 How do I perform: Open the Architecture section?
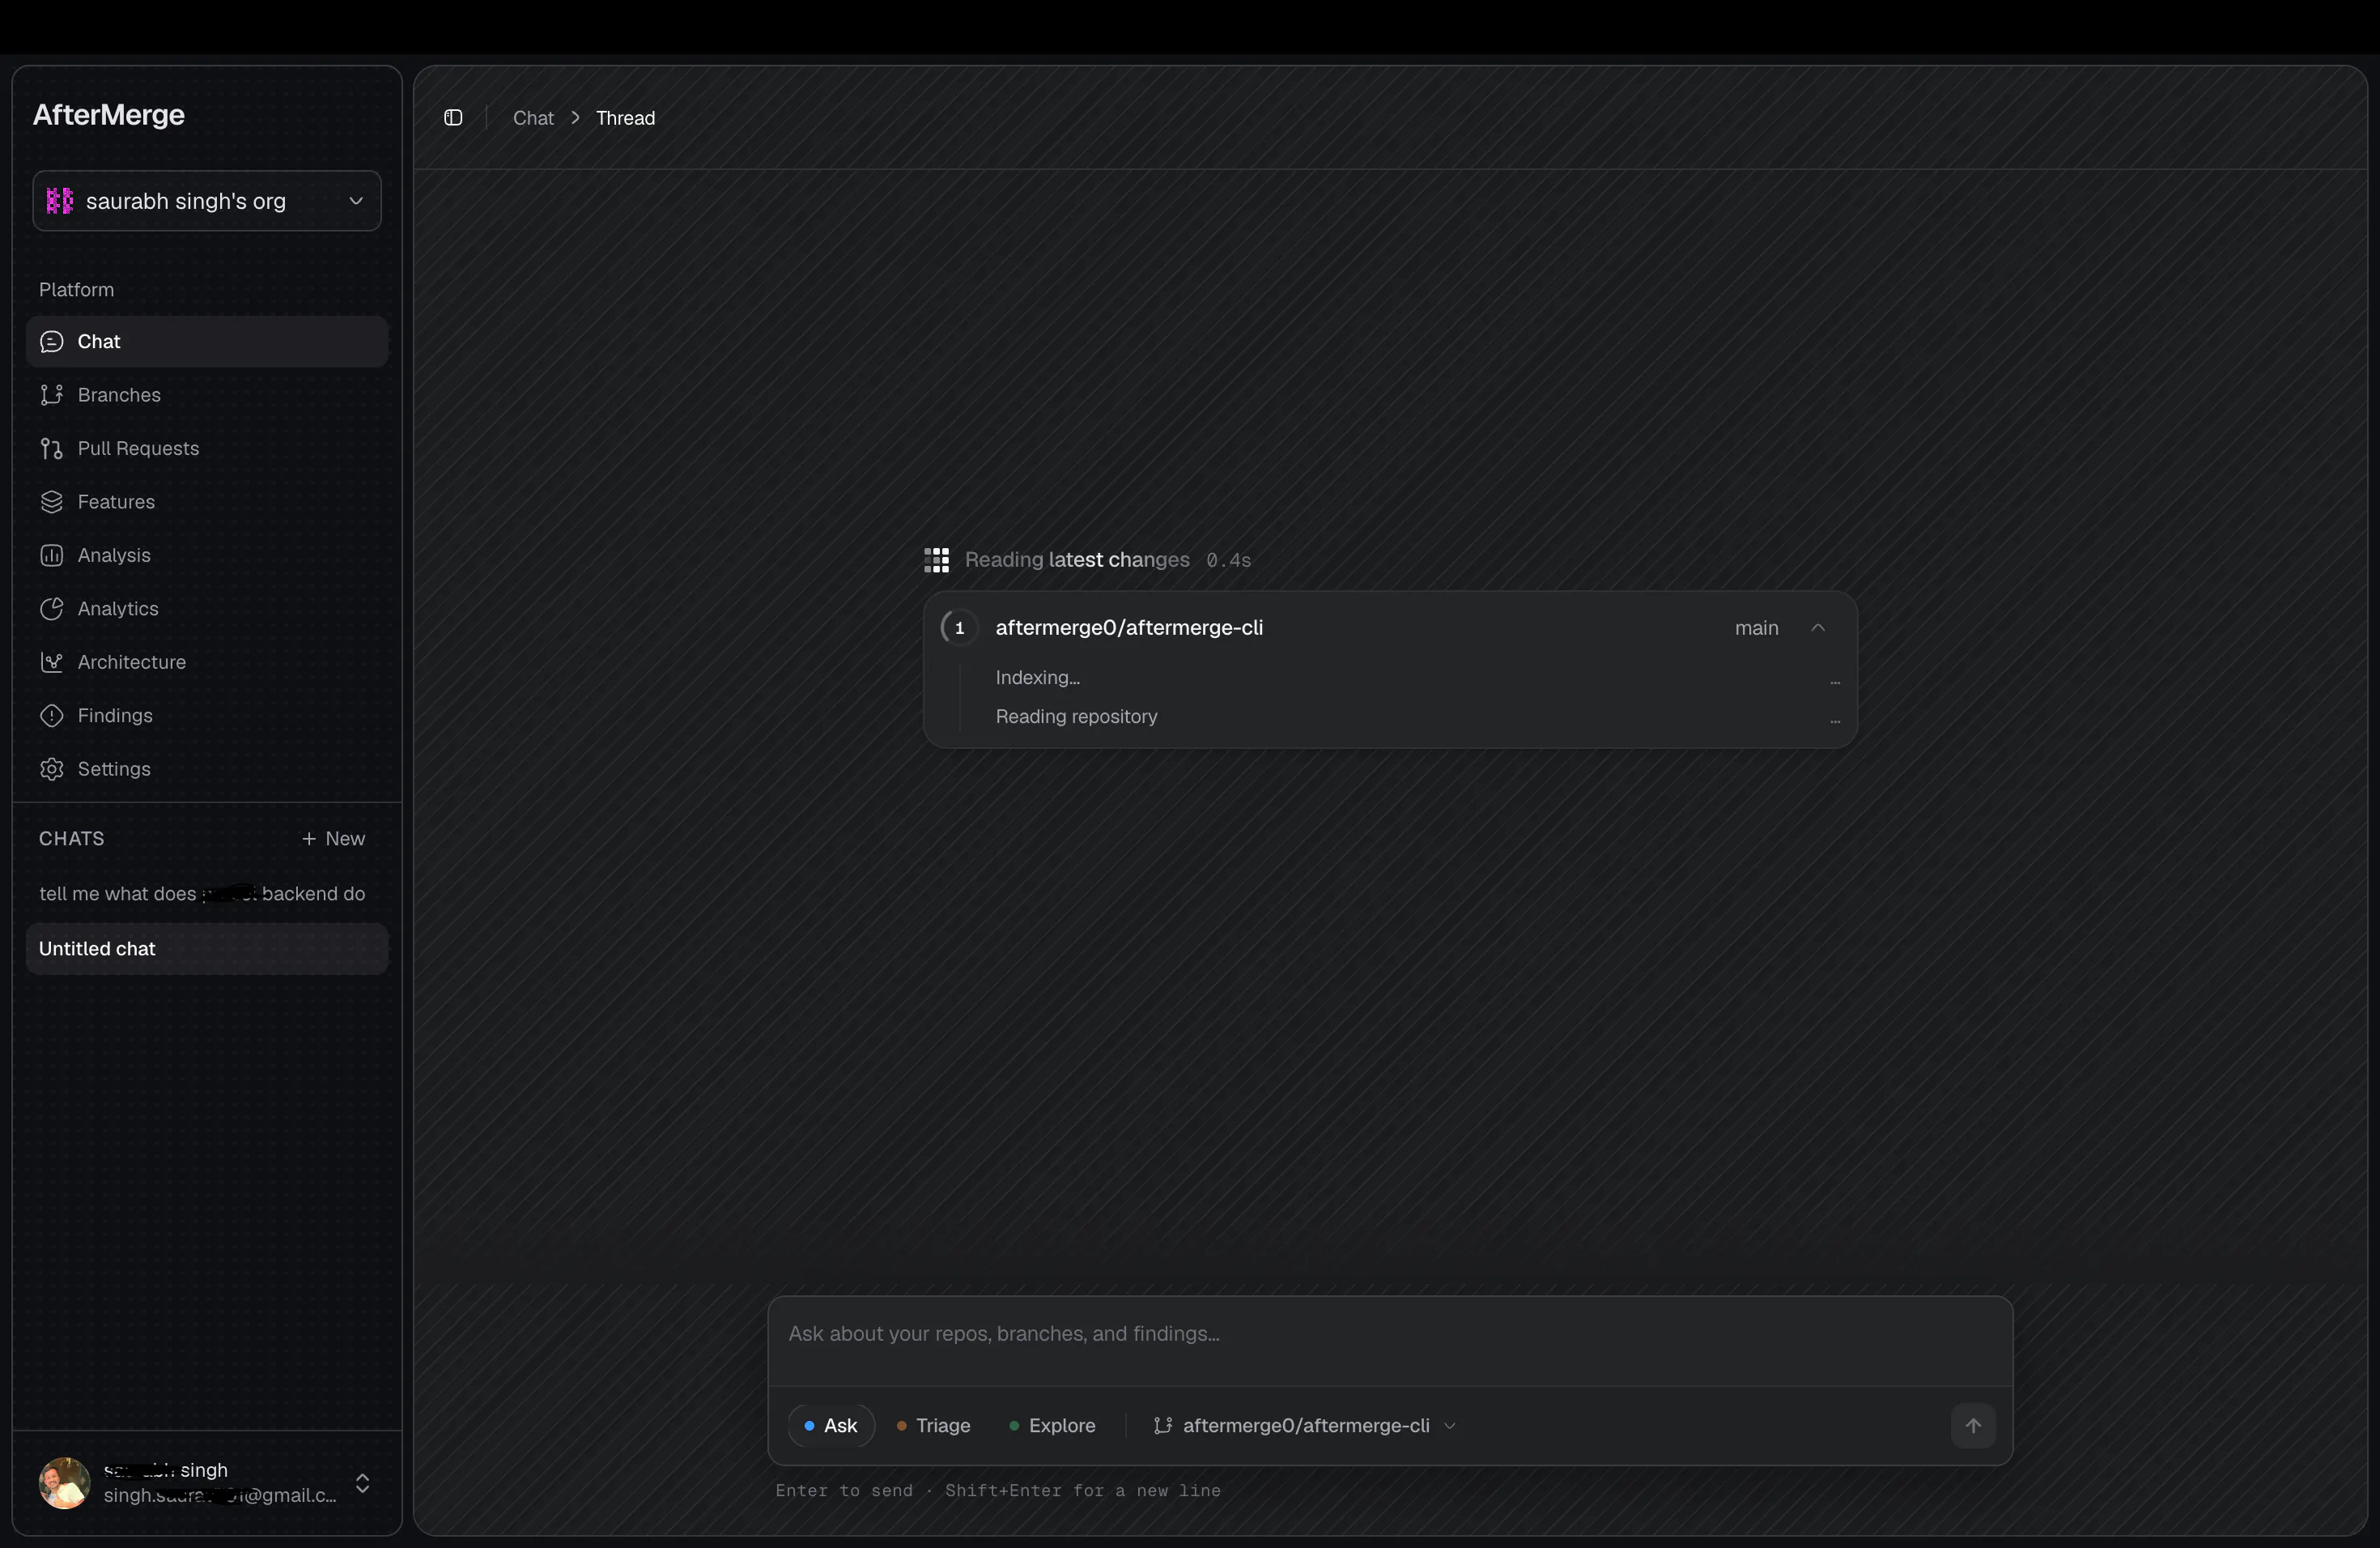(207, 662)
